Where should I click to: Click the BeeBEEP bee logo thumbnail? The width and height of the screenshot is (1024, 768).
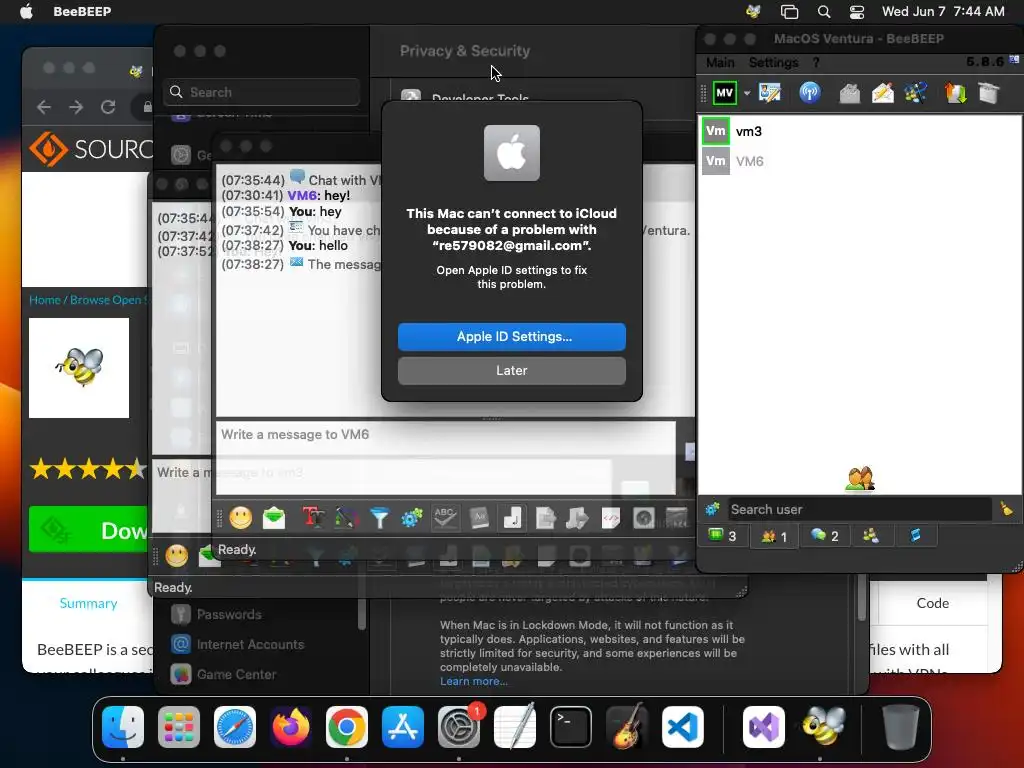79,368
